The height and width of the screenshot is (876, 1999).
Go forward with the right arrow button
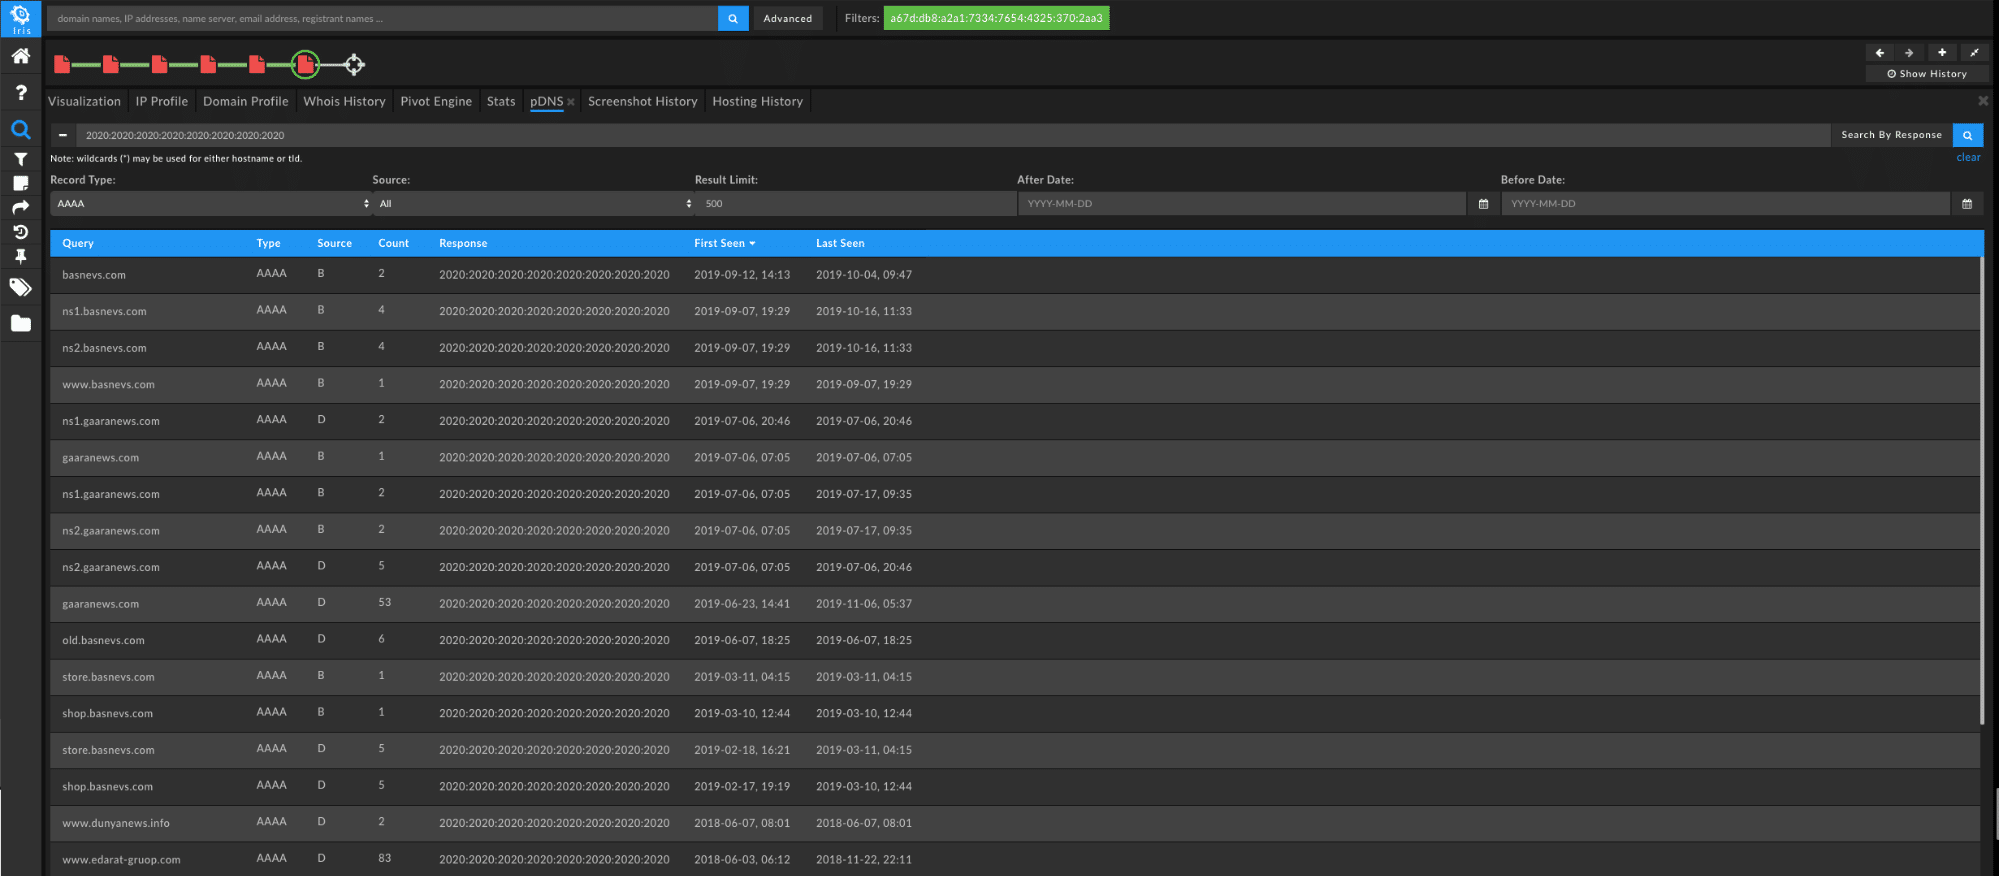1909,53
